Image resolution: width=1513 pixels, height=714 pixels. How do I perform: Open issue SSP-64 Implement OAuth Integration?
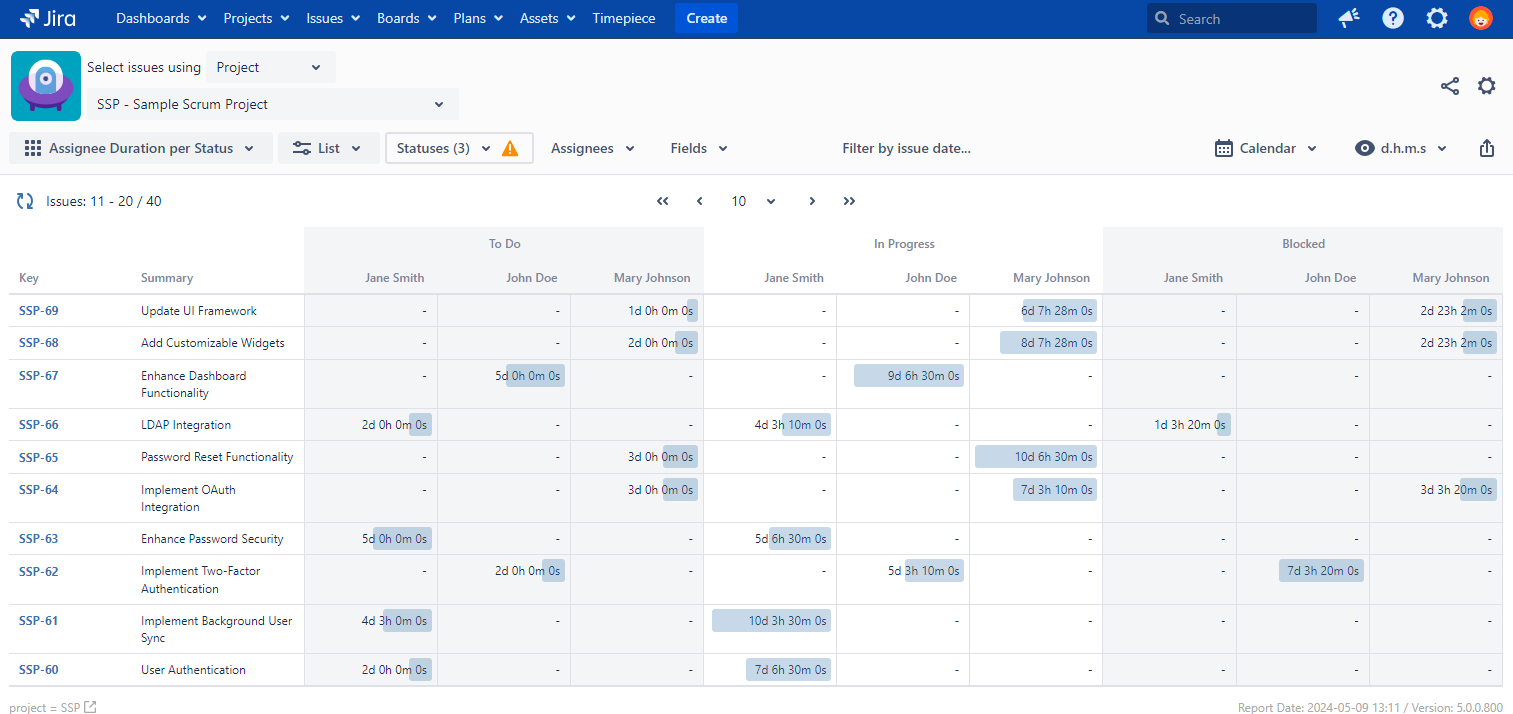(x=38, y=489)
